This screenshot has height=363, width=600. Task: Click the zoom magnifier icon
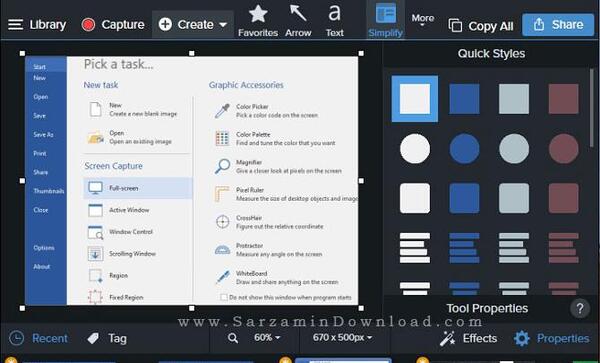click(x=233, y=338)
